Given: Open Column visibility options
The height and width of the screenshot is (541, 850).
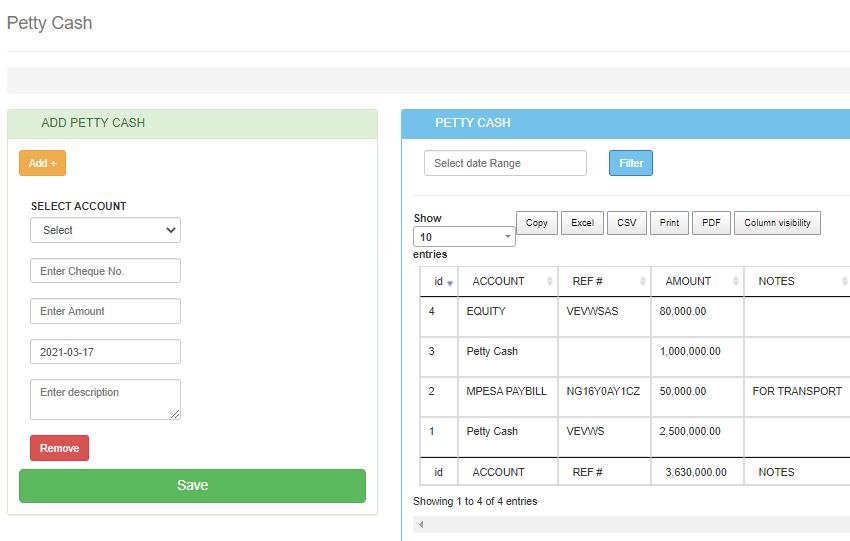Looking at the screenshot, I should (778, 223).
